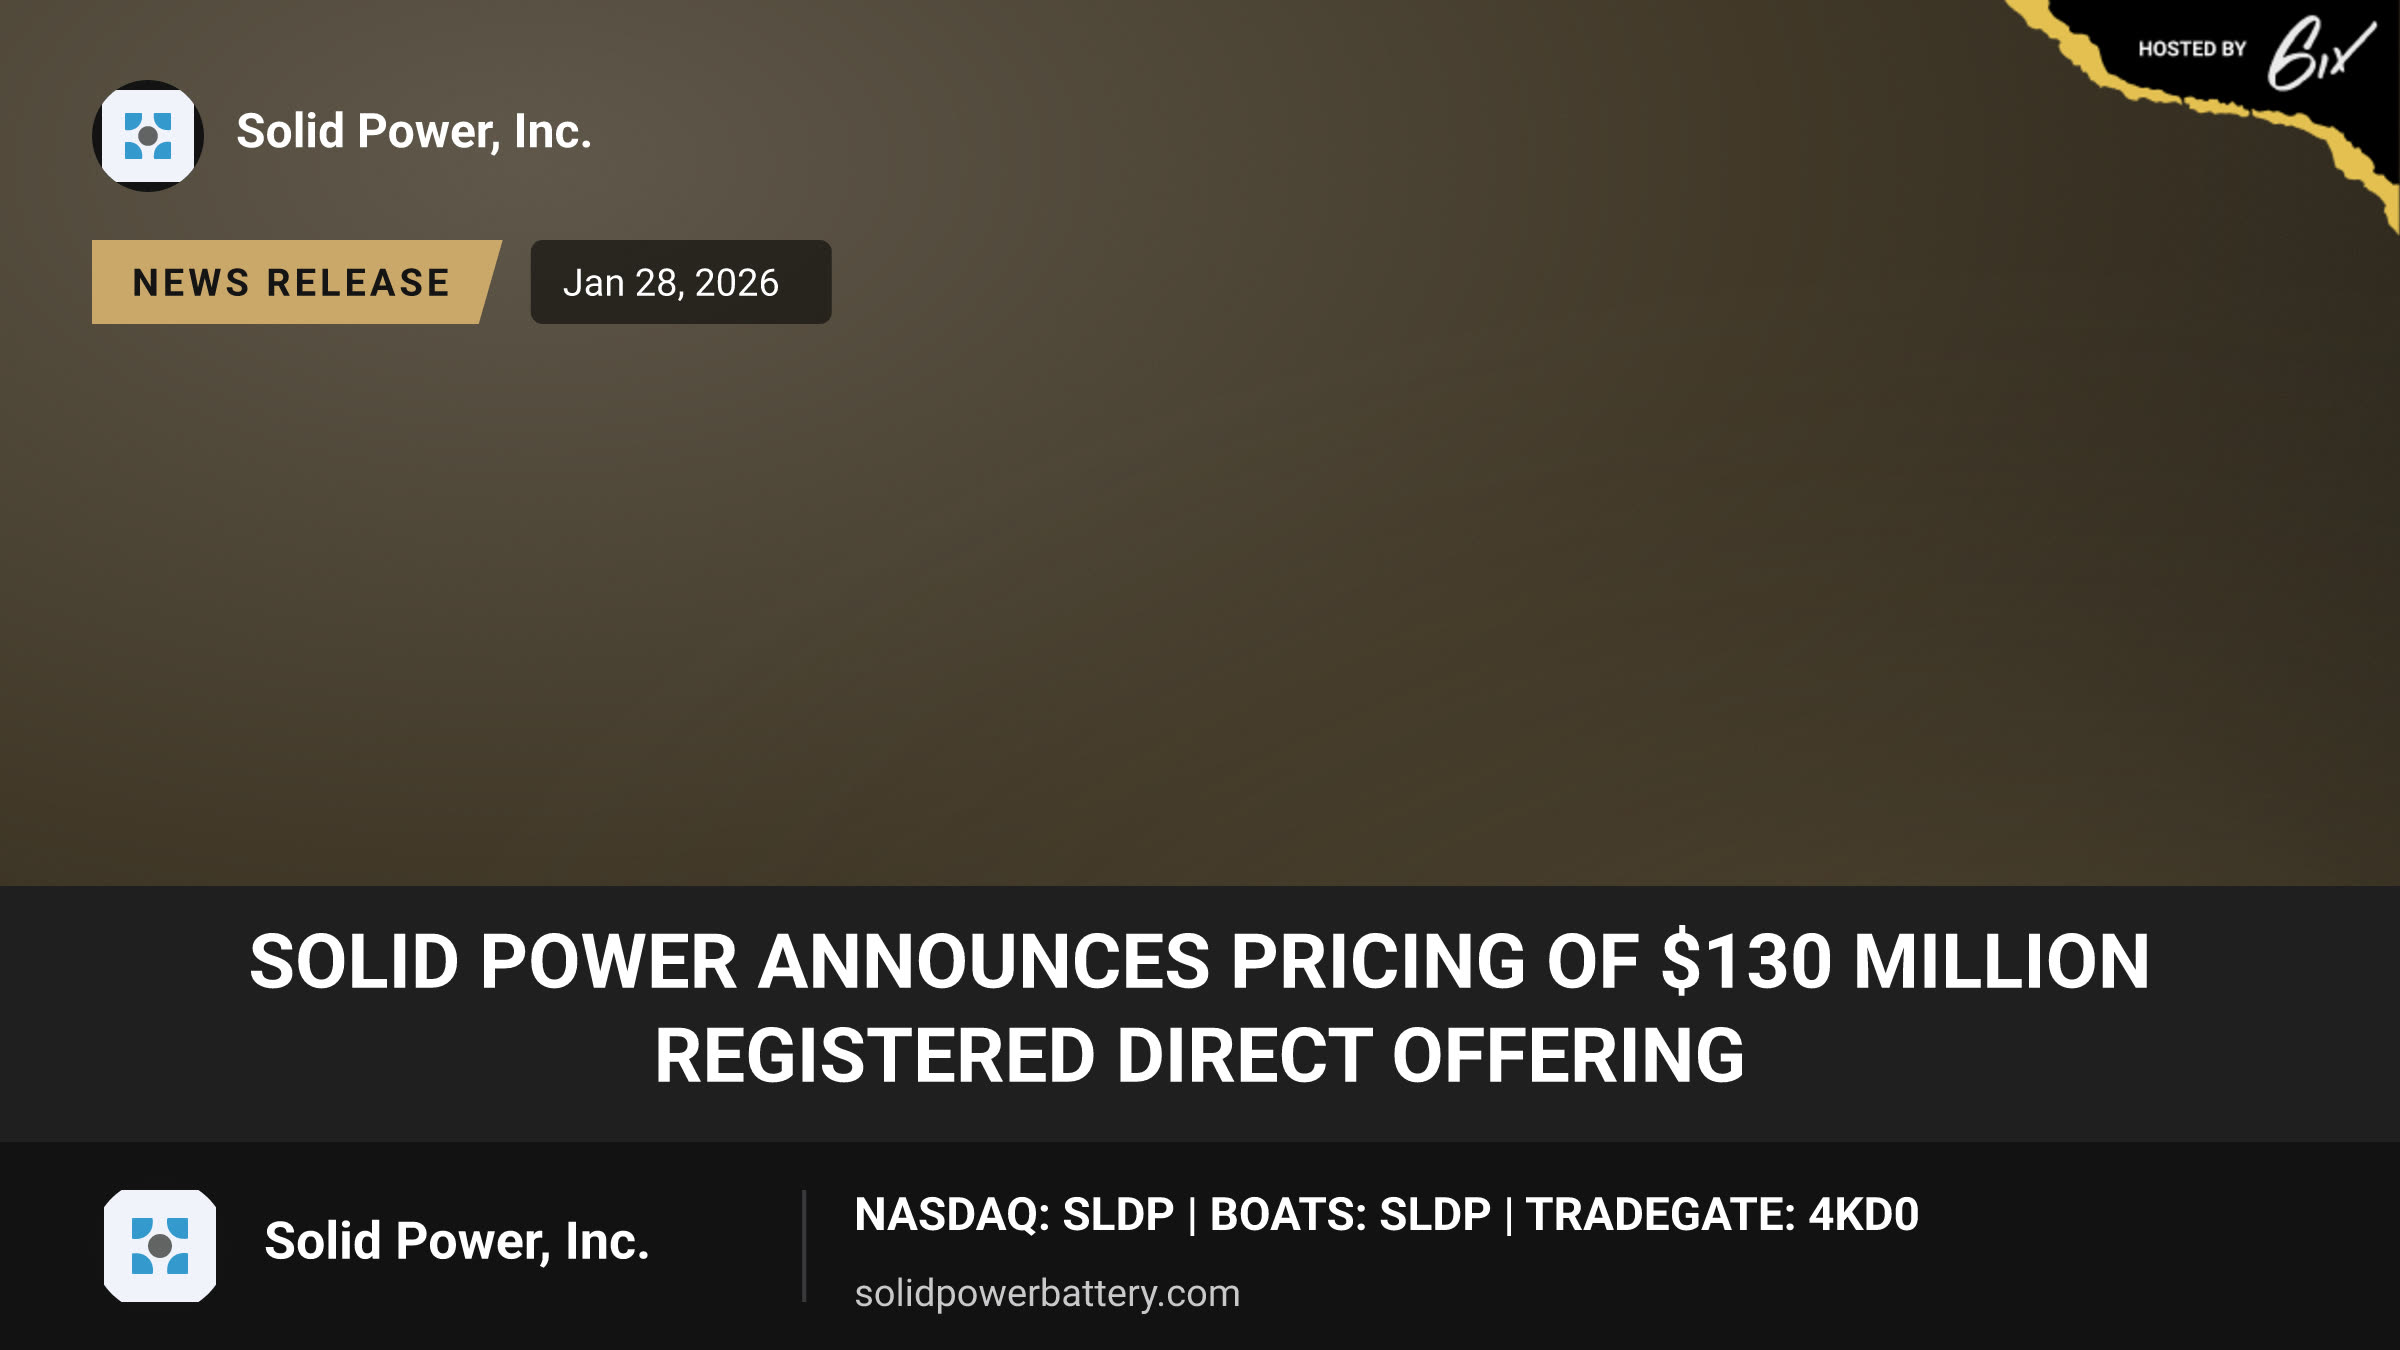This screenshot has width=2400, height=1350.
Task: Click the HOSTED BY label
Action: point(2192,49)
